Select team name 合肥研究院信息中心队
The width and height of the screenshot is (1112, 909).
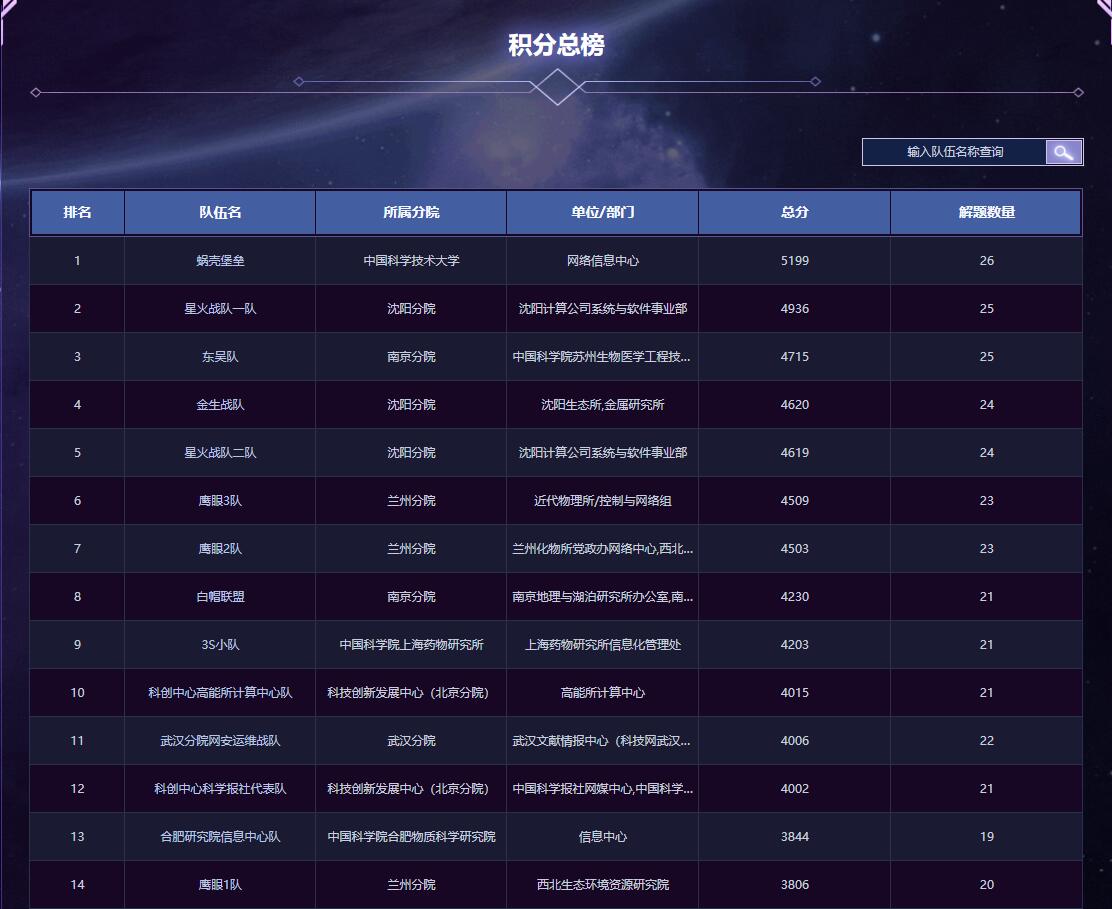(220, 837)
